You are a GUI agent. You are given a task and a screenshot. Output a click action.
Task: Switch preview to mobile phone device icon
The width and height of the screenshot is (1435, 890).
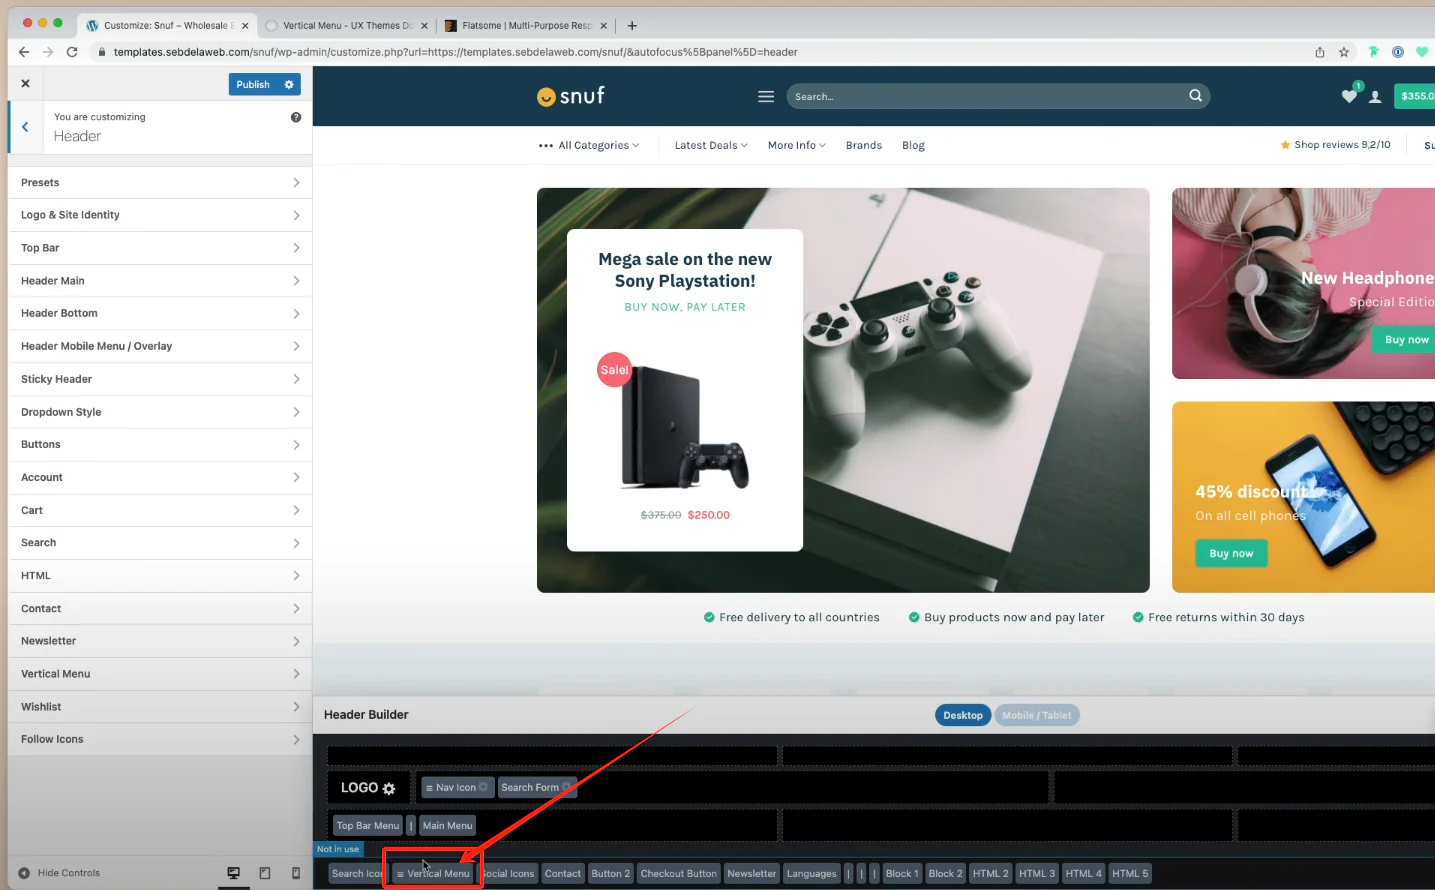coord(296,873)
